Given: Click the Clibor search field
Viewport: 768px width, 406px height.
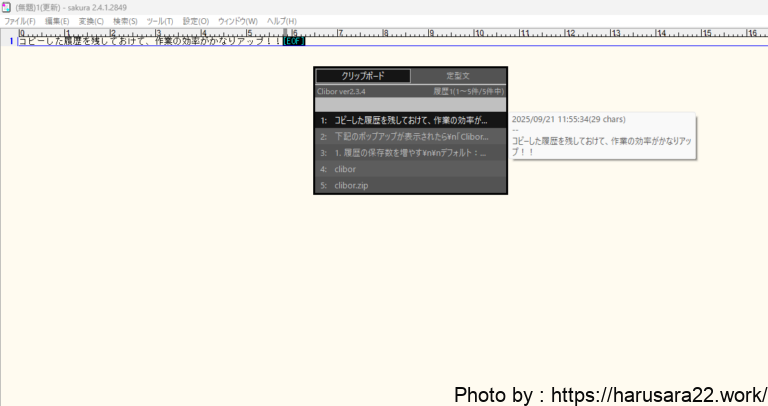Looking at the screenshot, I should (410, 104).
